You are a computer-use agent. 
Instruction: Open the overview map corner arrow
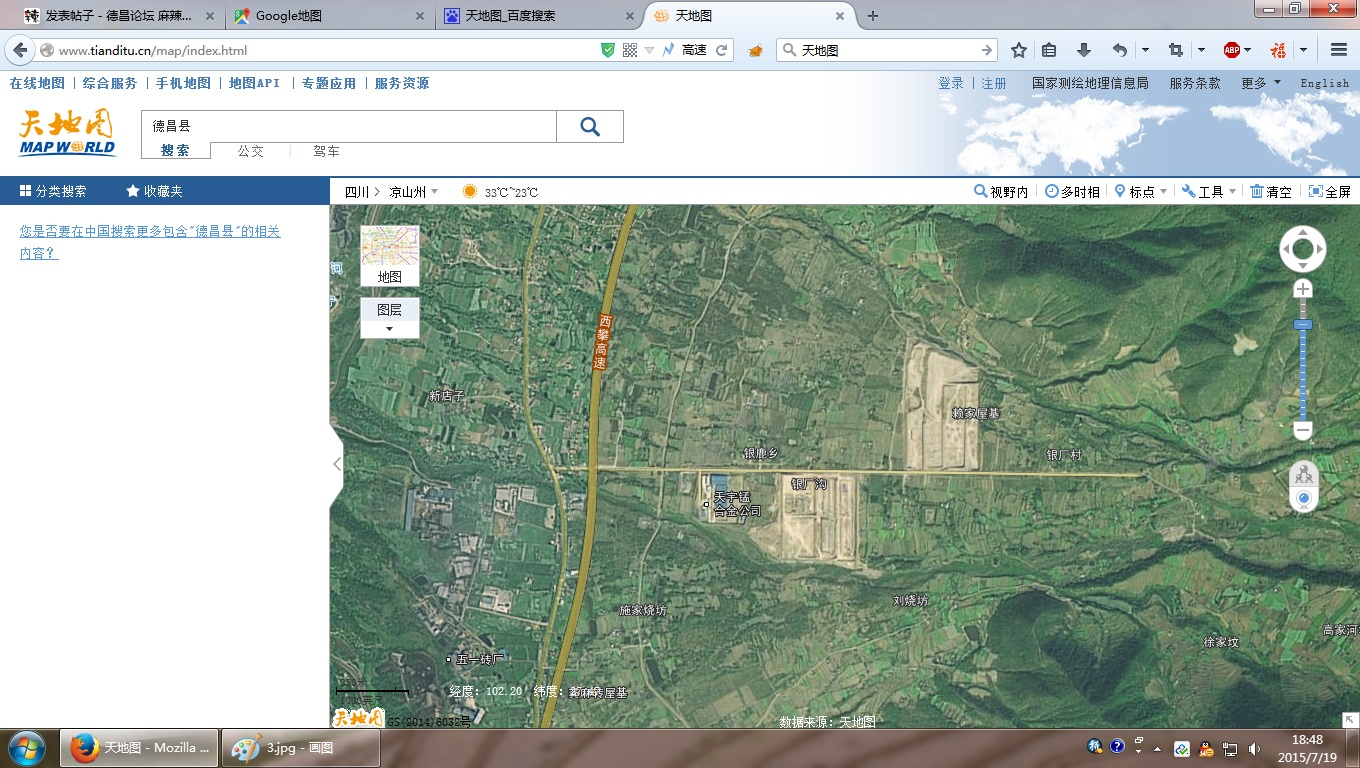tap(1349, 719)
